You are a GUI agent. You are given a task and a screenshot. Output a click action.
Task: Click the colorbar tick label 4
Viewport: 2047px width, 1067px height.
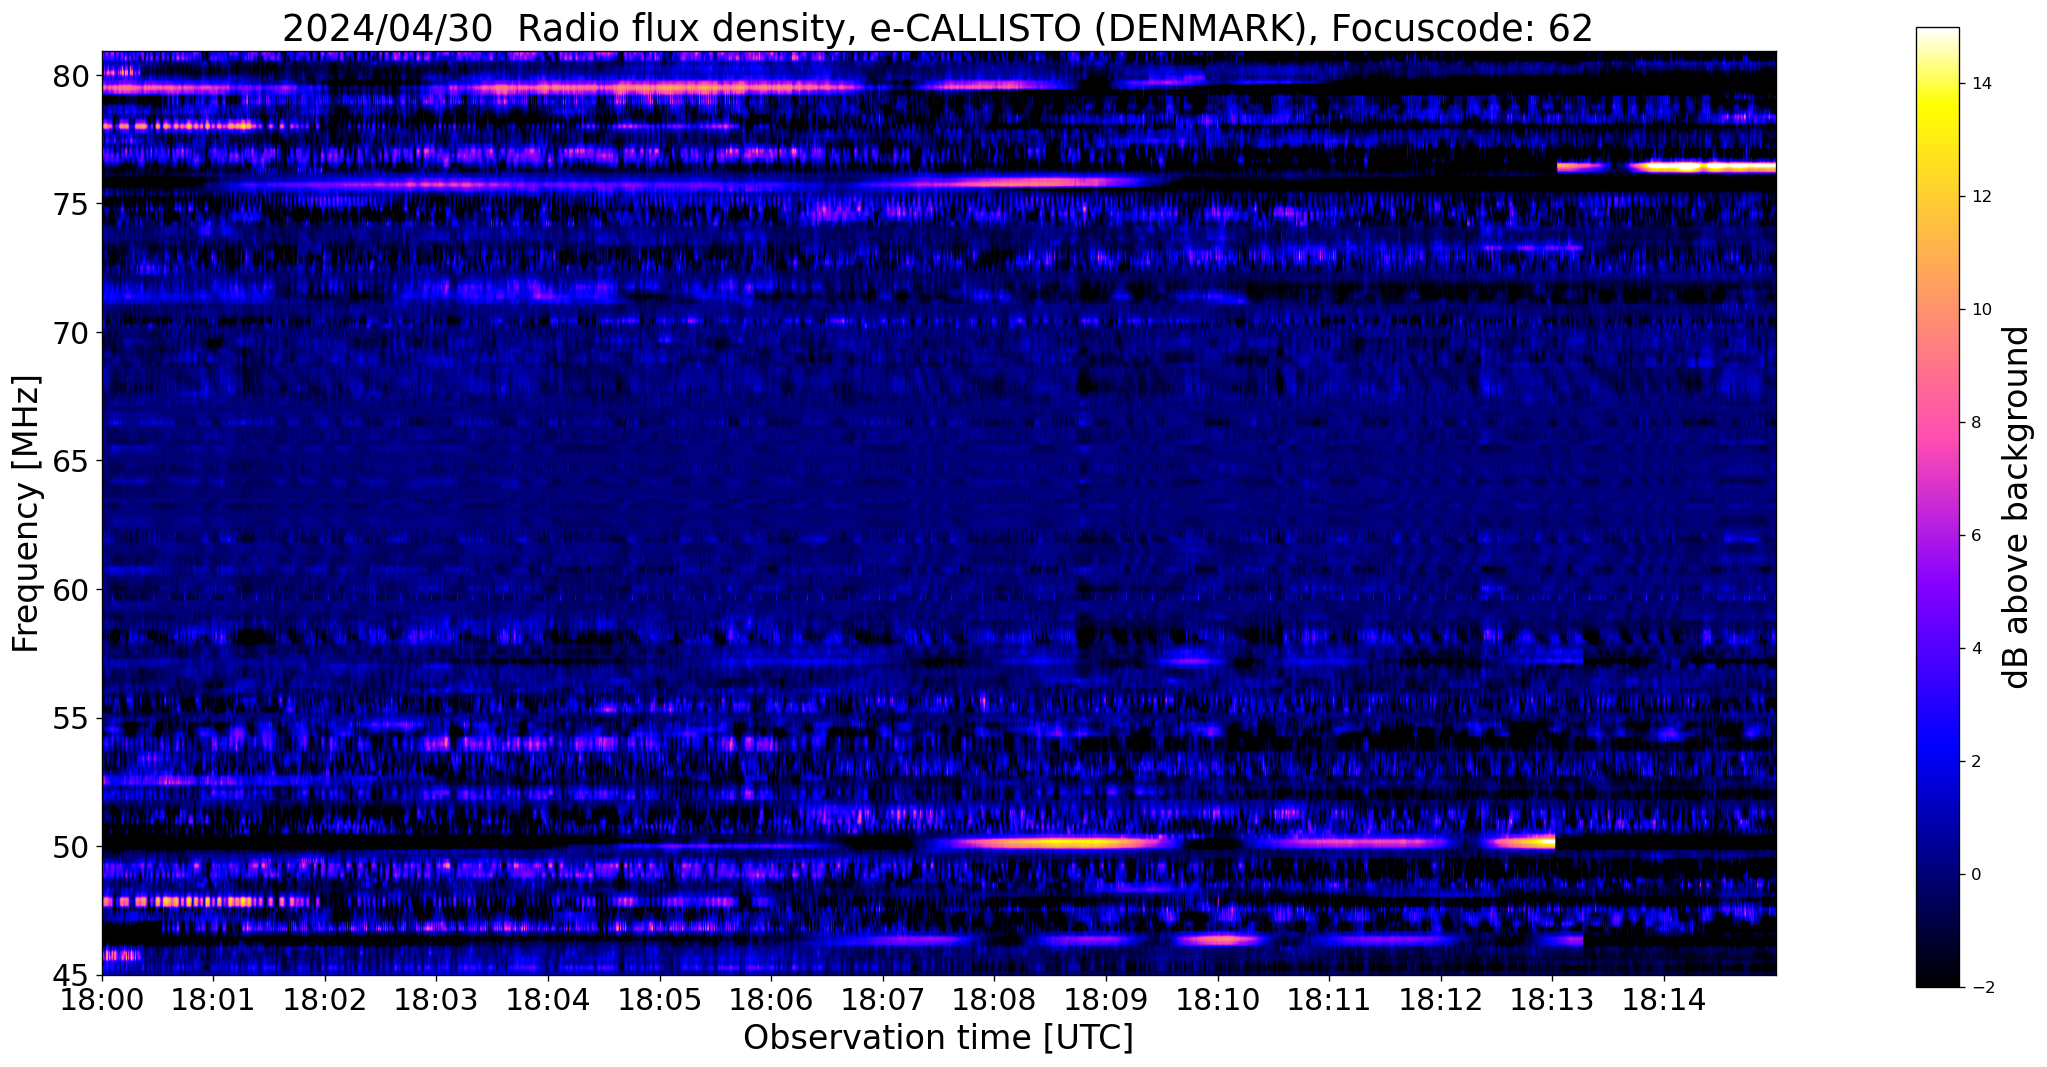click(1977, 649)
